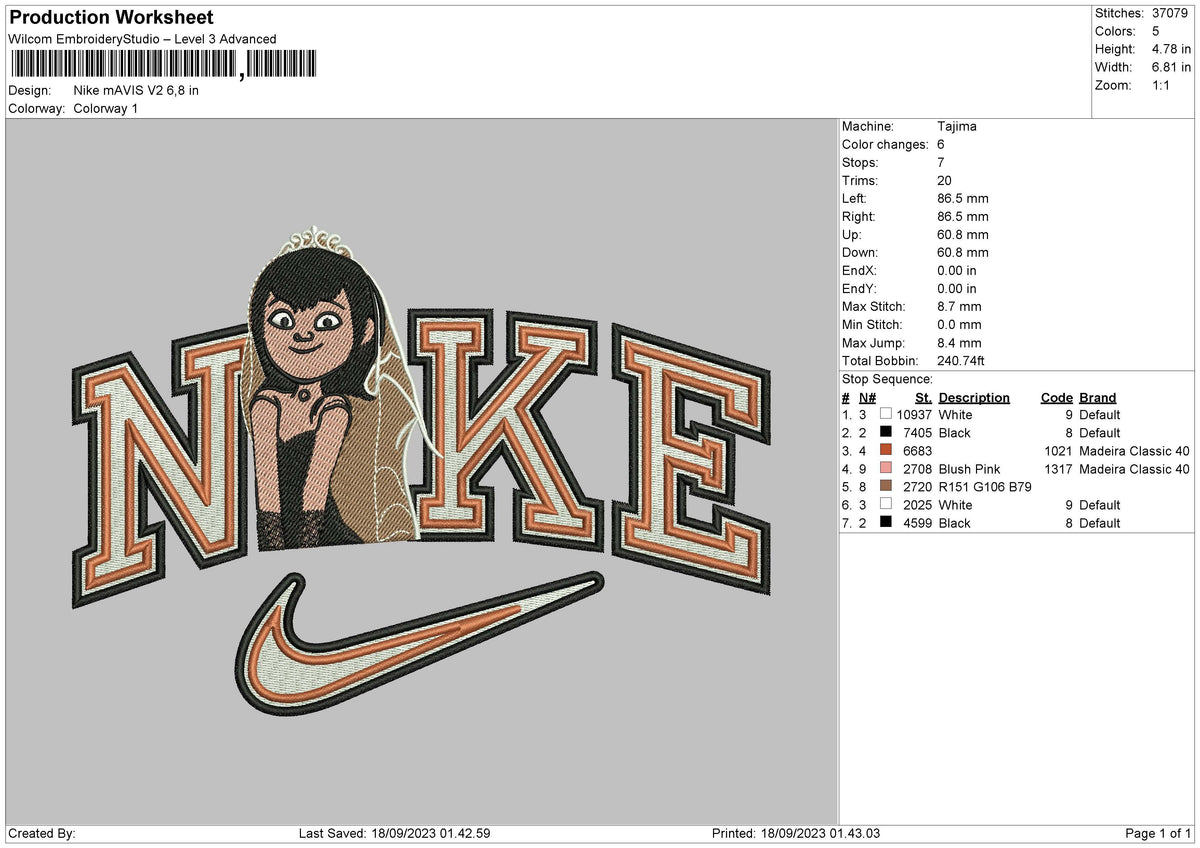Click the Trims value 20
Image resolution: width=1200 pixels, height=848 pixels.
coord(945,180)
